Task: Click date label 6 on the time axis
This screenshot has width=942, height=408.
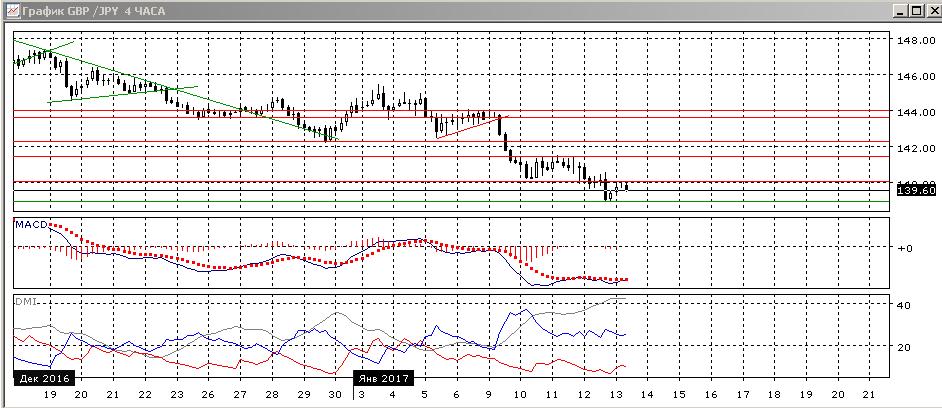Action: point(457,395)
